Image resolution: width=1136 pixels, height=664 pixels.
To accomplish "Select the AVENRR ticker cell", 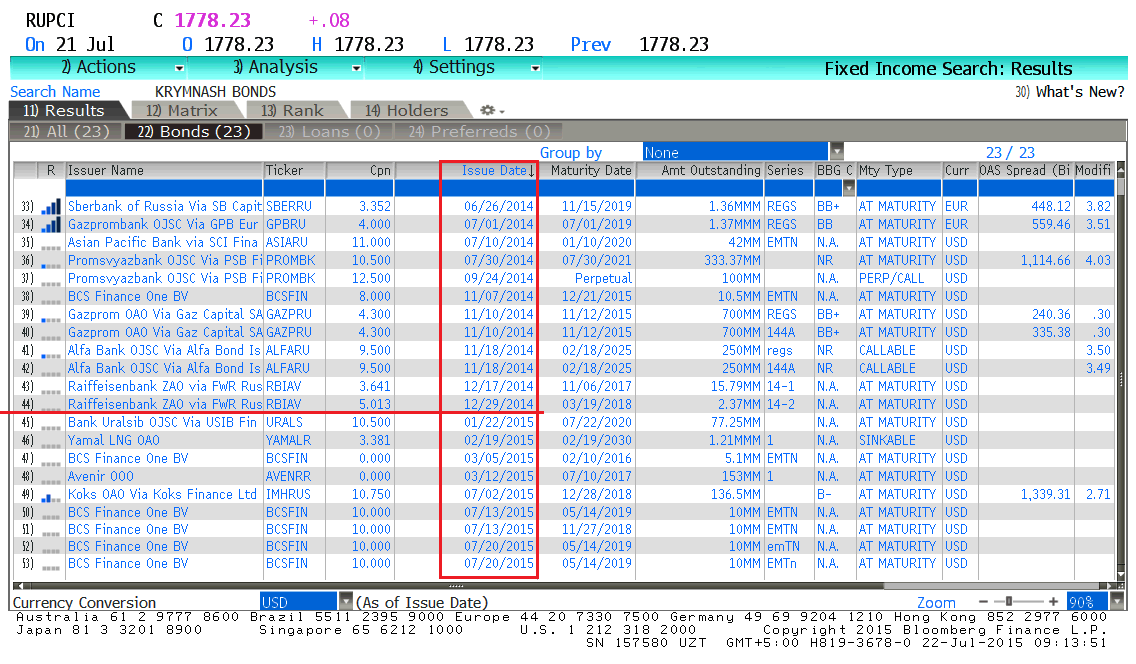I will point(288,476).
